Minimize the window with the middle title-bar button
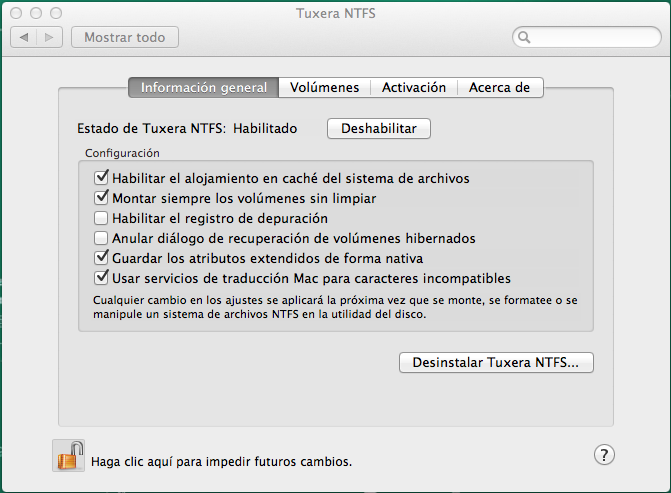671x493 pixels. click(36, 13)
